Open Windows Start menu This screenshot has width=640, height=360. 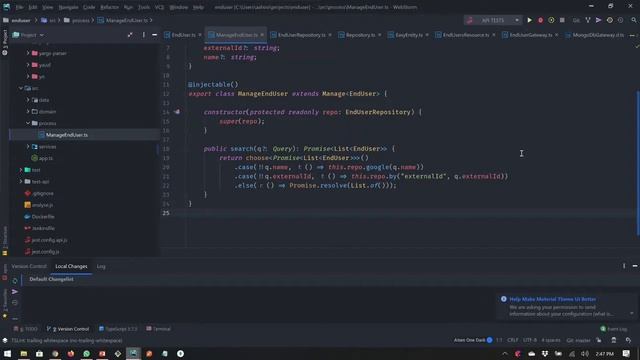pyautogui.click(x=7, y=353)
